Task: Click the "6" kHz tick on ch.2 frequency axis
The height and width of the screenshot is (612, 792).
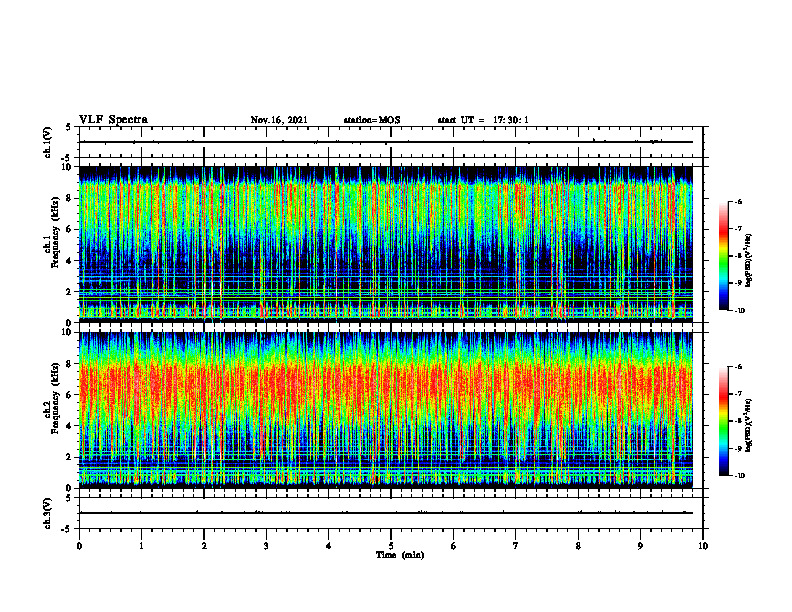Action: coord(70,395)
